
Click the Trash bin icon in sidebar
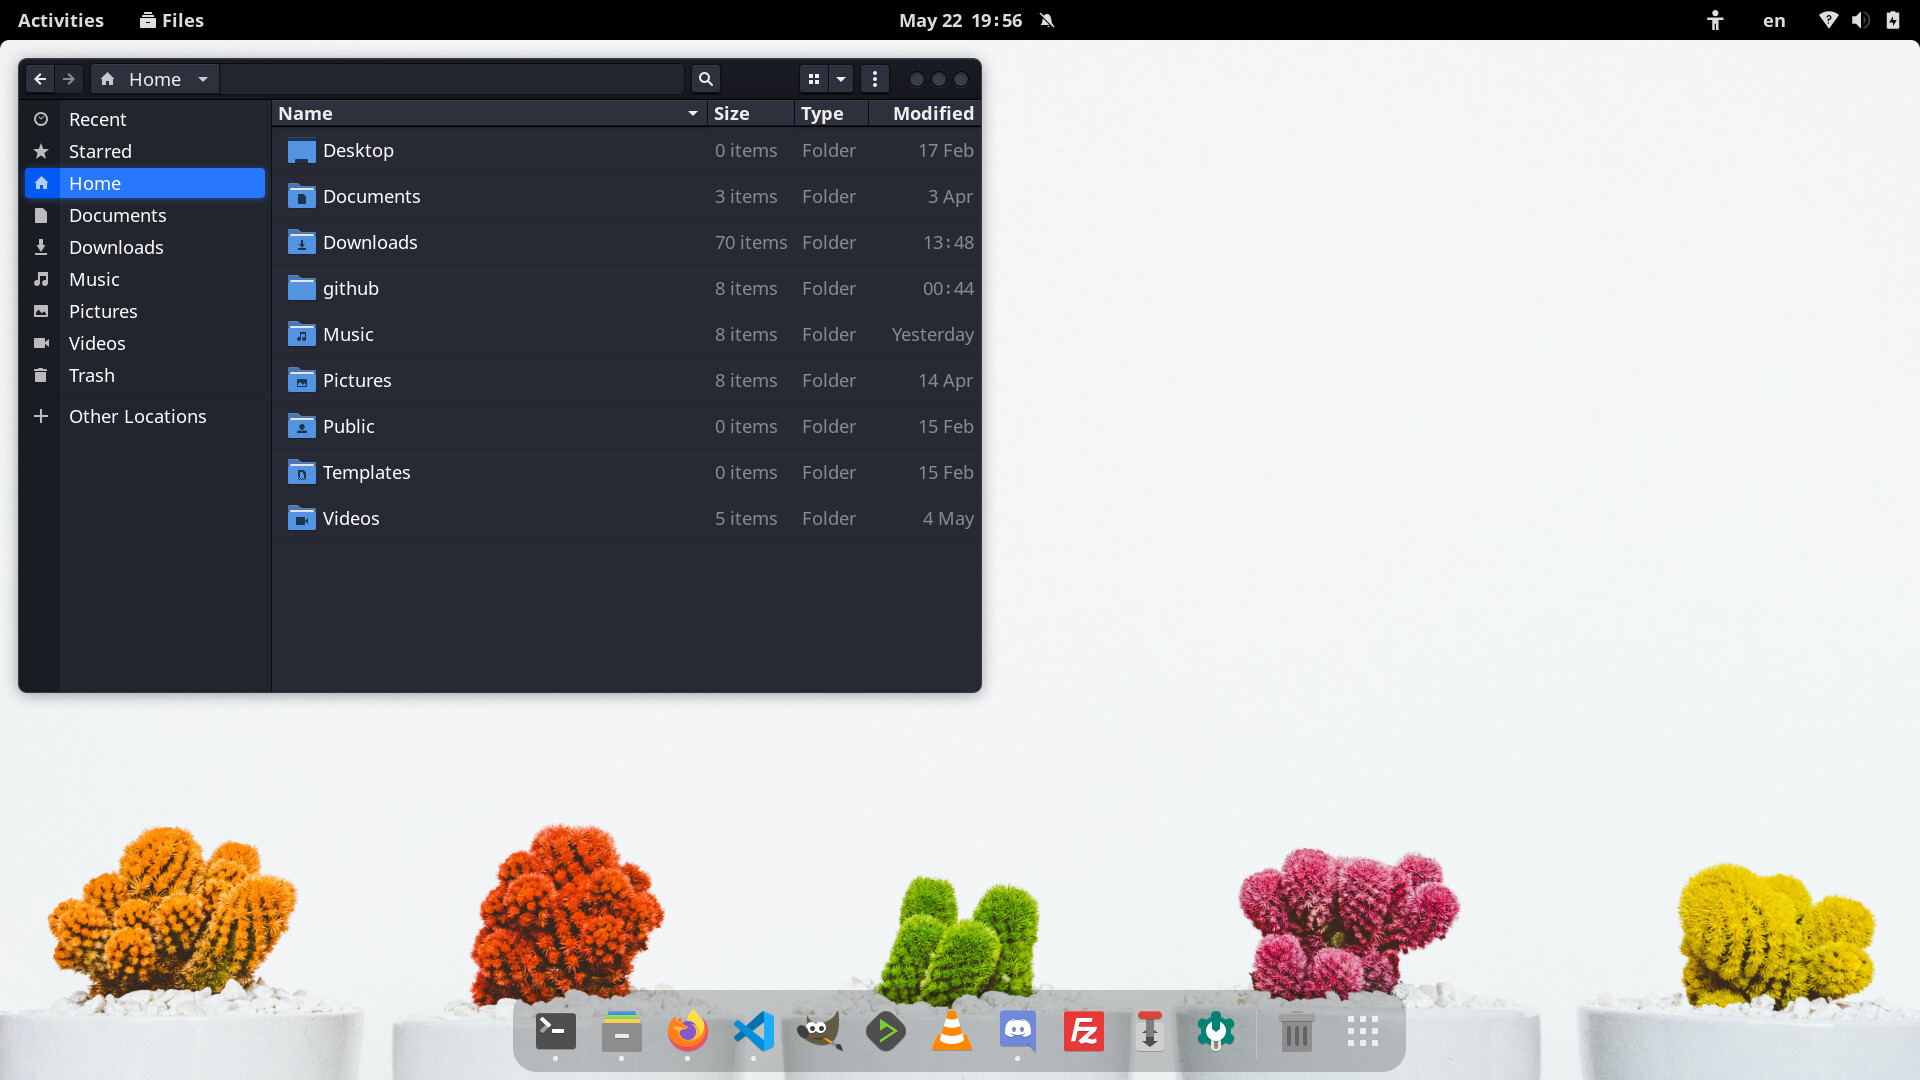pyautogui.click(x=41, y=375)
